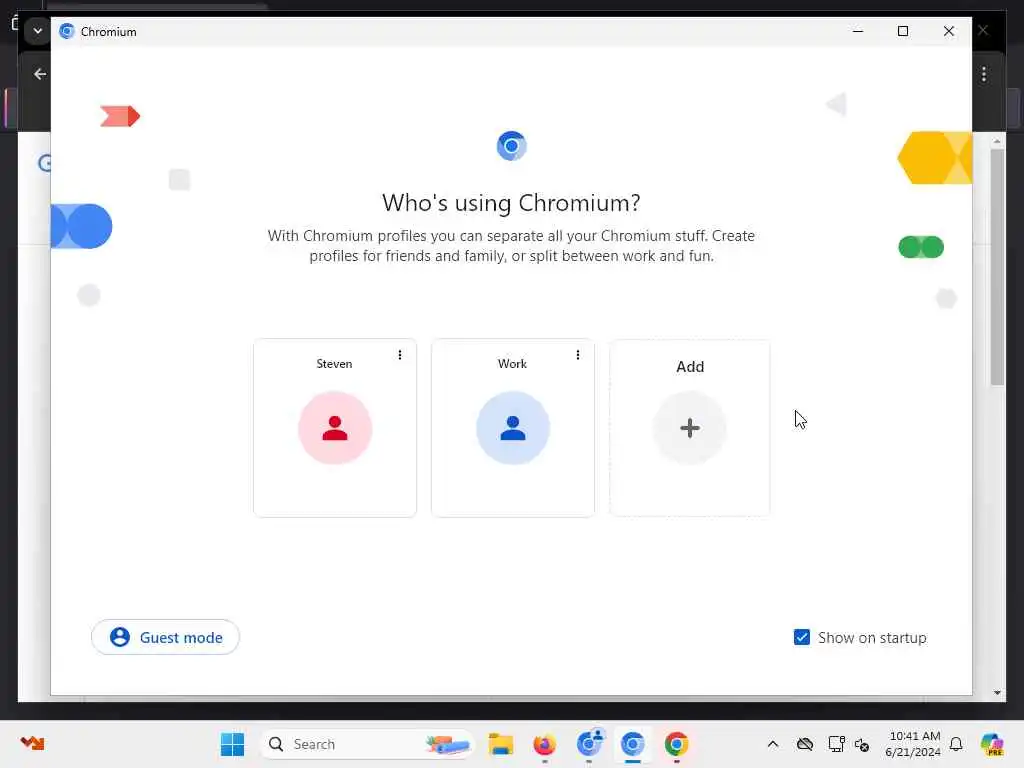
Task: Open Steven profile's three-dot menu
Action: tap(400, 355)
